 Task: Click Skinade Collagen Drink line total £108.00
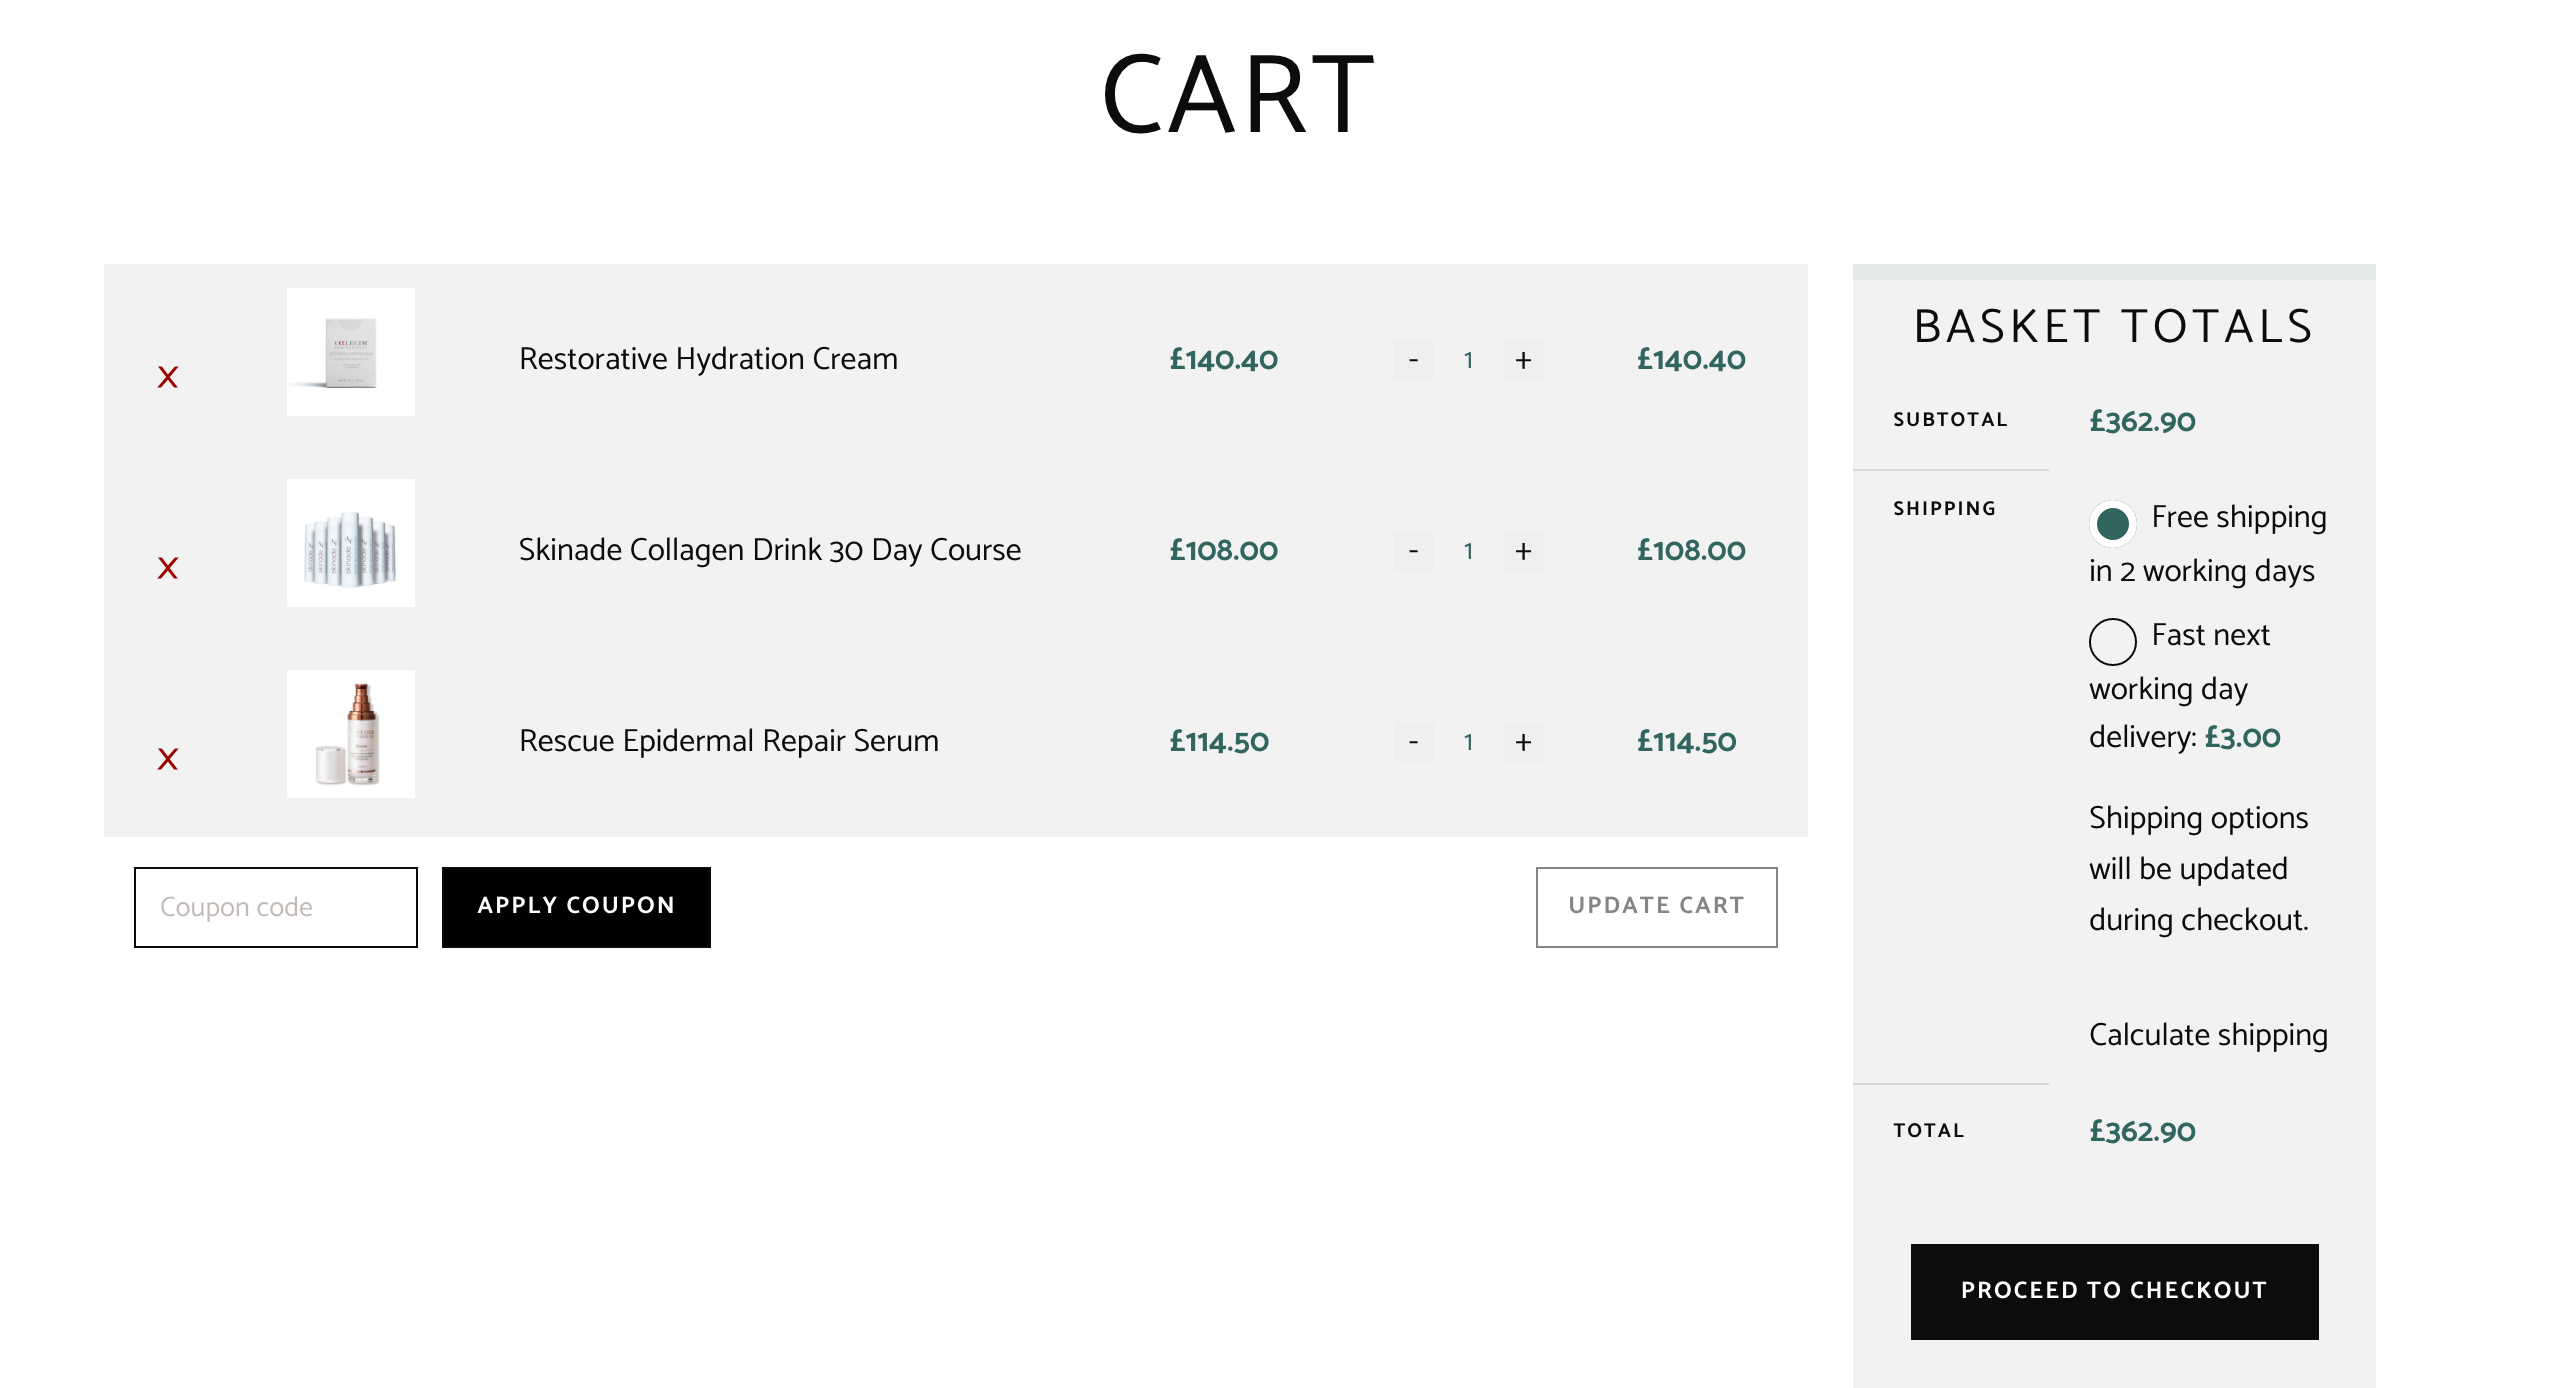coord(1690,550)
